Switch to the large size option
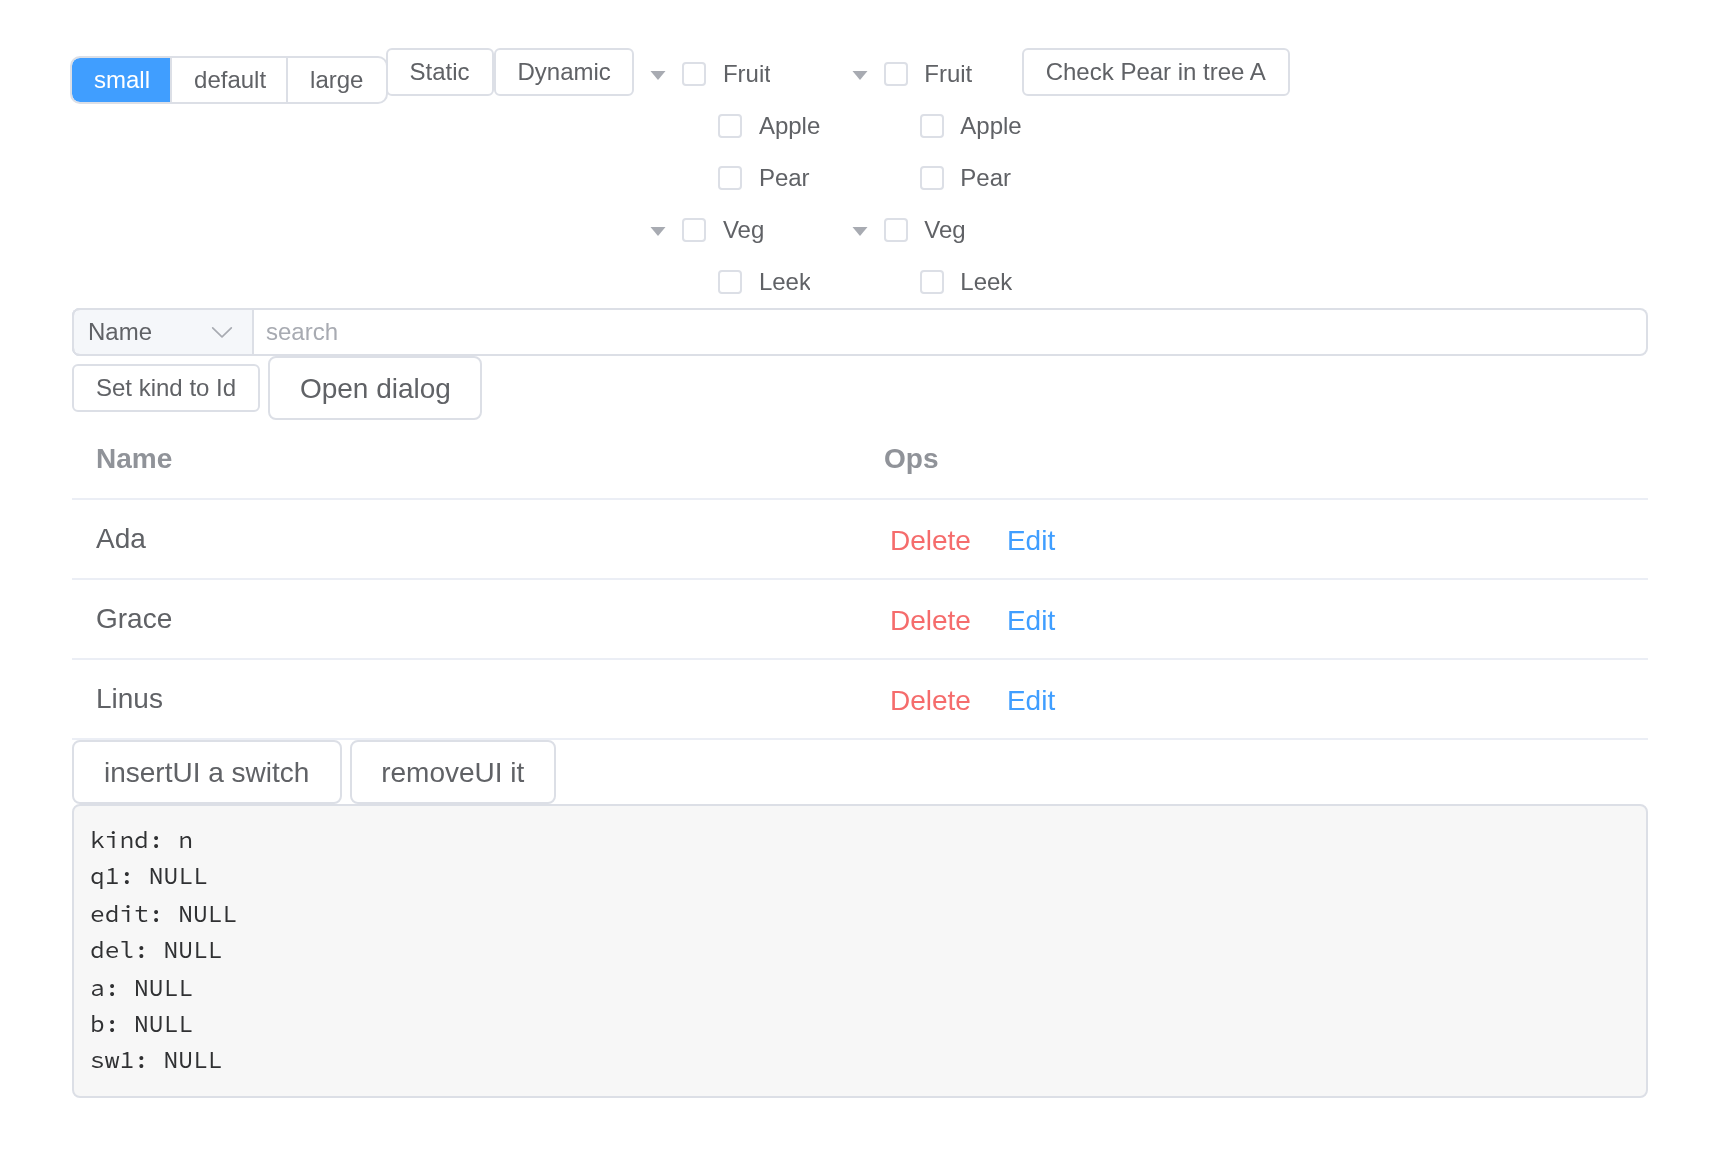This screenshot has width=1720, height=1176. (336, 80)
